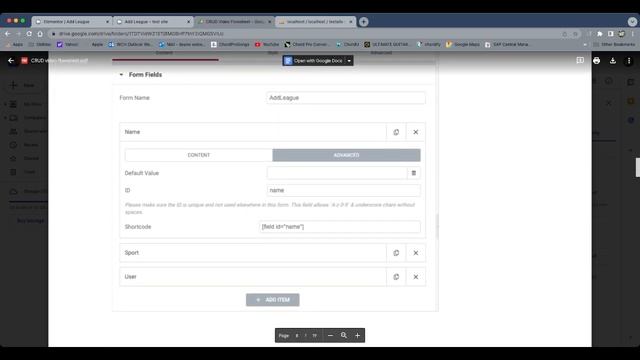Remove the Name form field
Screen dimensions: 640x360
point(416,132)
